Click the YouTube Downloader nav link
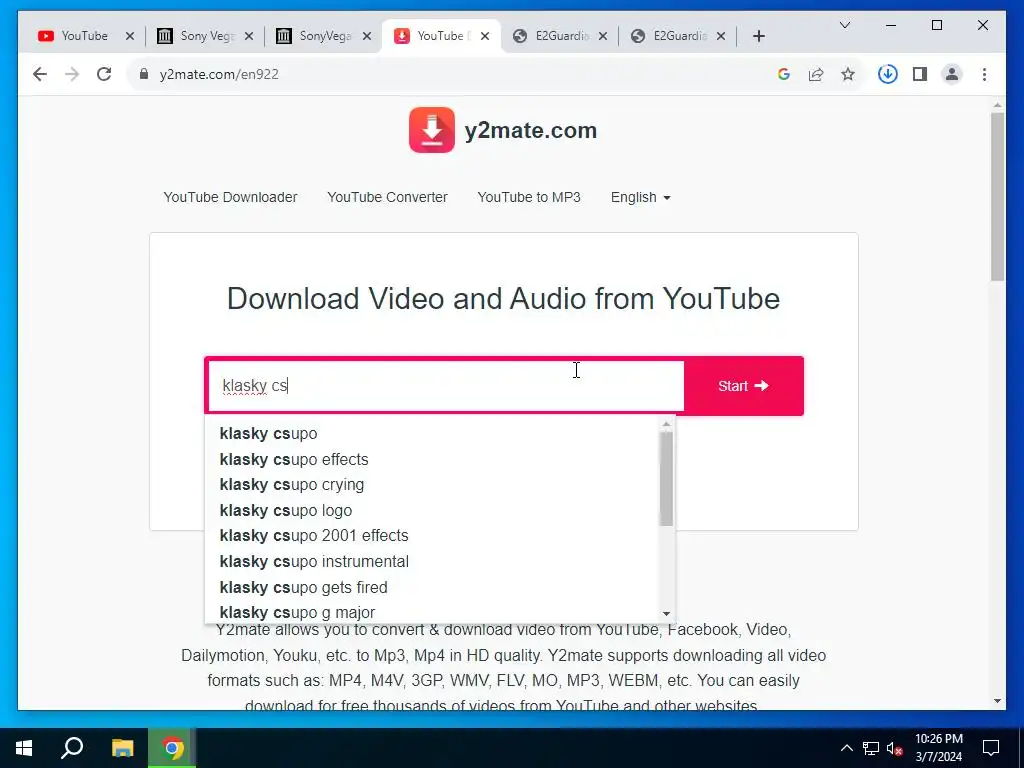The width and height of the screenshot is (1024, 768). pos(230,197)
